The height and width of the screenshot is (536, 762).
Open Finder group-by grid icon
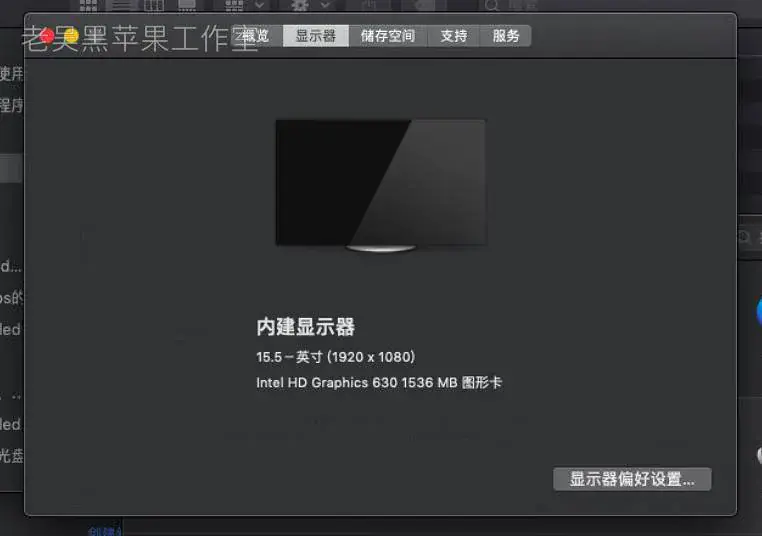pyautogui.click(x=234, y=5)
